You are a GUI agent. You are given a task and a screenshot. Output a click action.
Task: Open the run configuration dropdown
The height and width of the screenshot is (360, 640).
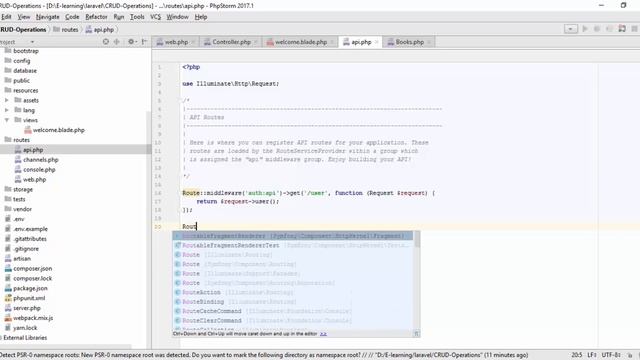tap(571, 29)
